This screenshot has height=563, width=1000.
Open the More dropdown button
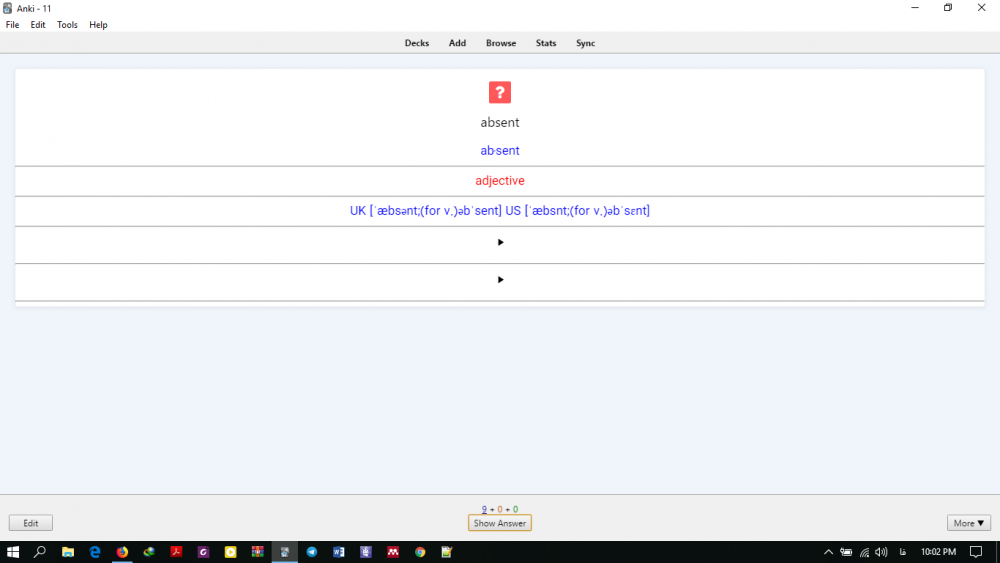pyautogui.click(x=968, y=523)
